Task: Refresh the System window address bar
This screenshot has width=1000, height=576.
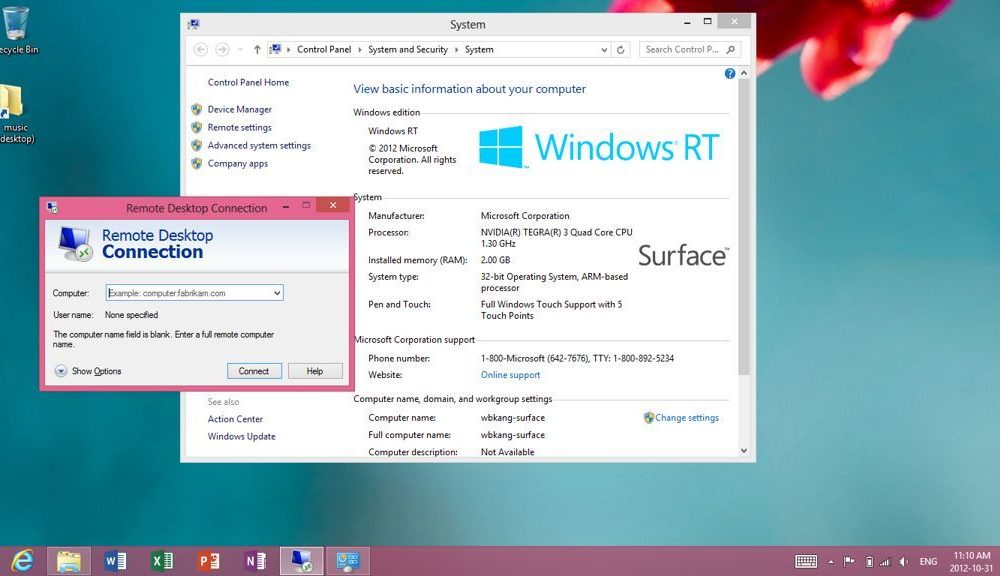Action: click(x=620, y=49)
